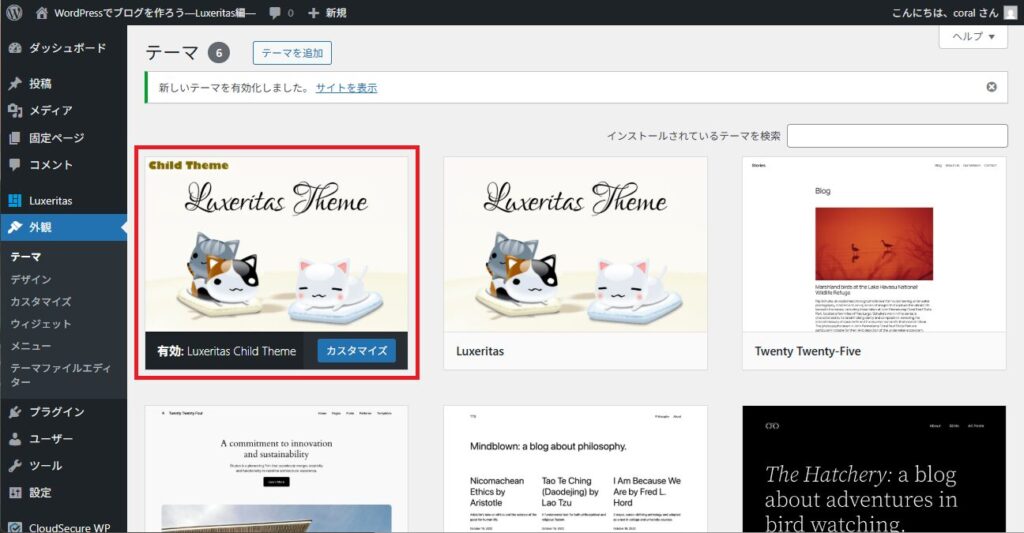Click the テーマを追加 button
The image size is (1024, 533).
pyautogui.click(x=292, y=53)
